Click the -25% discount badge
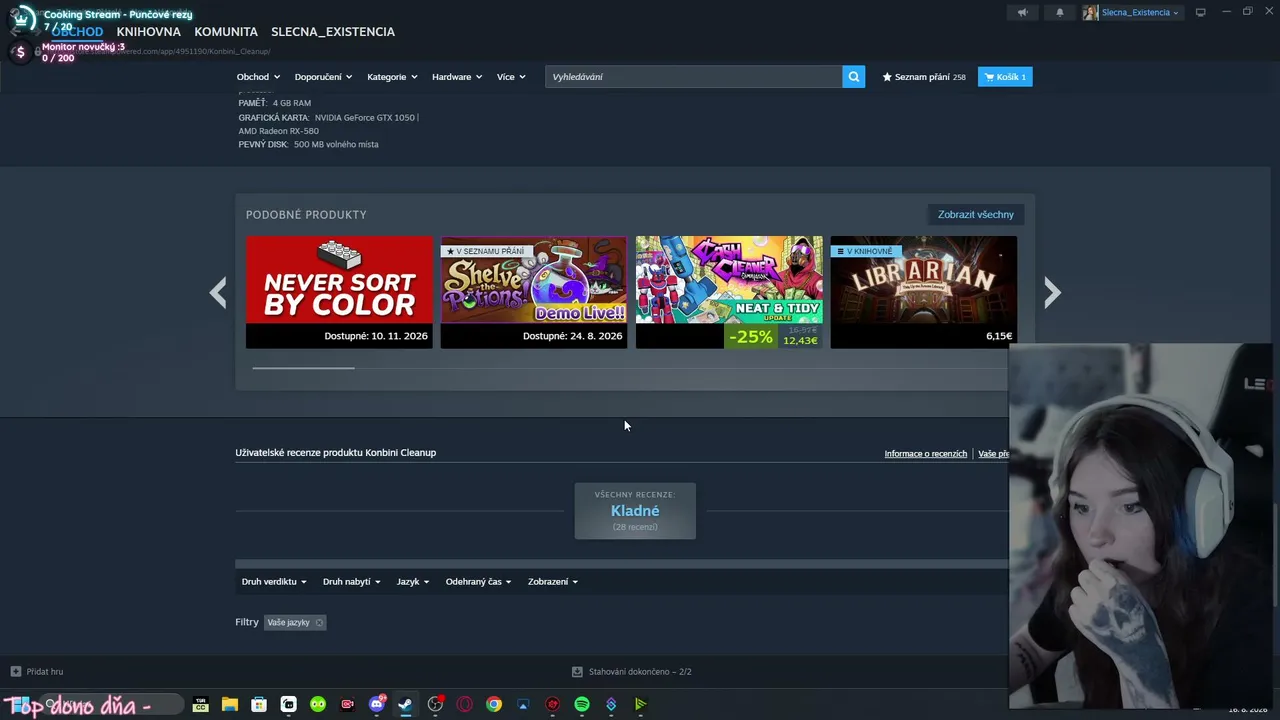 point(751,337)
